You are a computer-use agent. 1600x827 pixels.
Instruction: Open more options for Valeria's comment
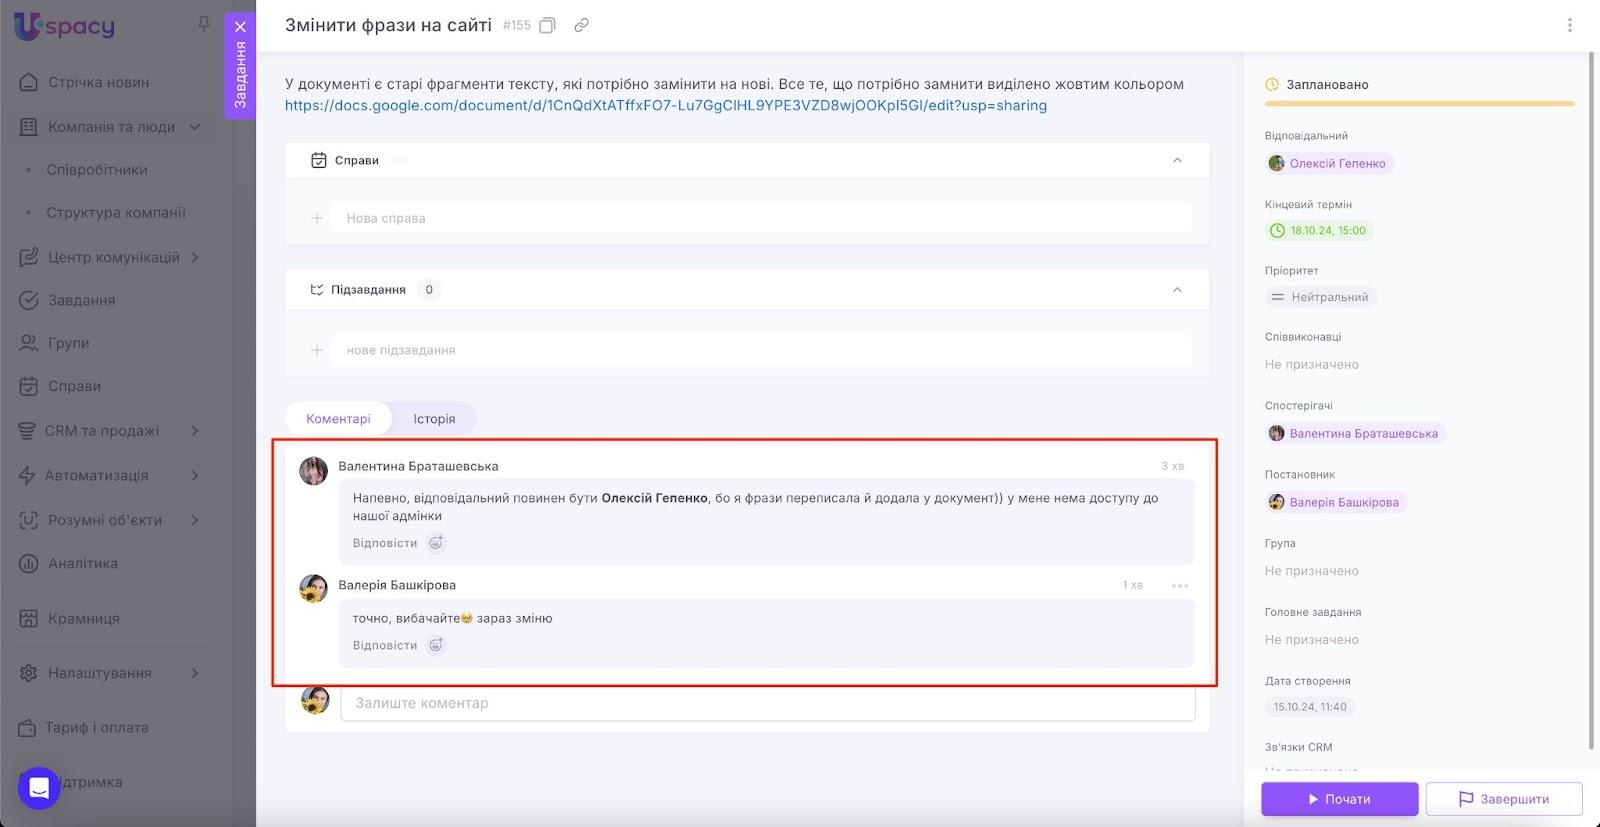pyautogui.click(x=1180, y=586)
